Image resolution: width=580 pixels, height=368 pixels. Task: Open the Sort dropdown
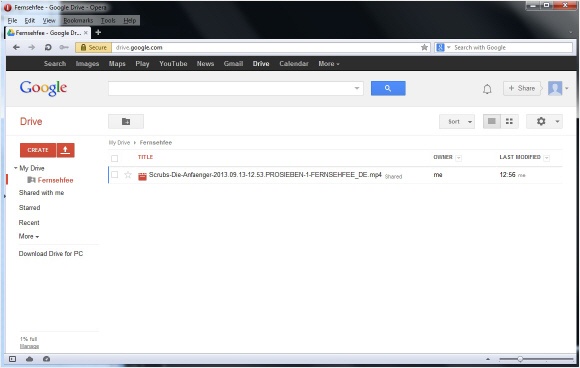click(x=457, y=121)
